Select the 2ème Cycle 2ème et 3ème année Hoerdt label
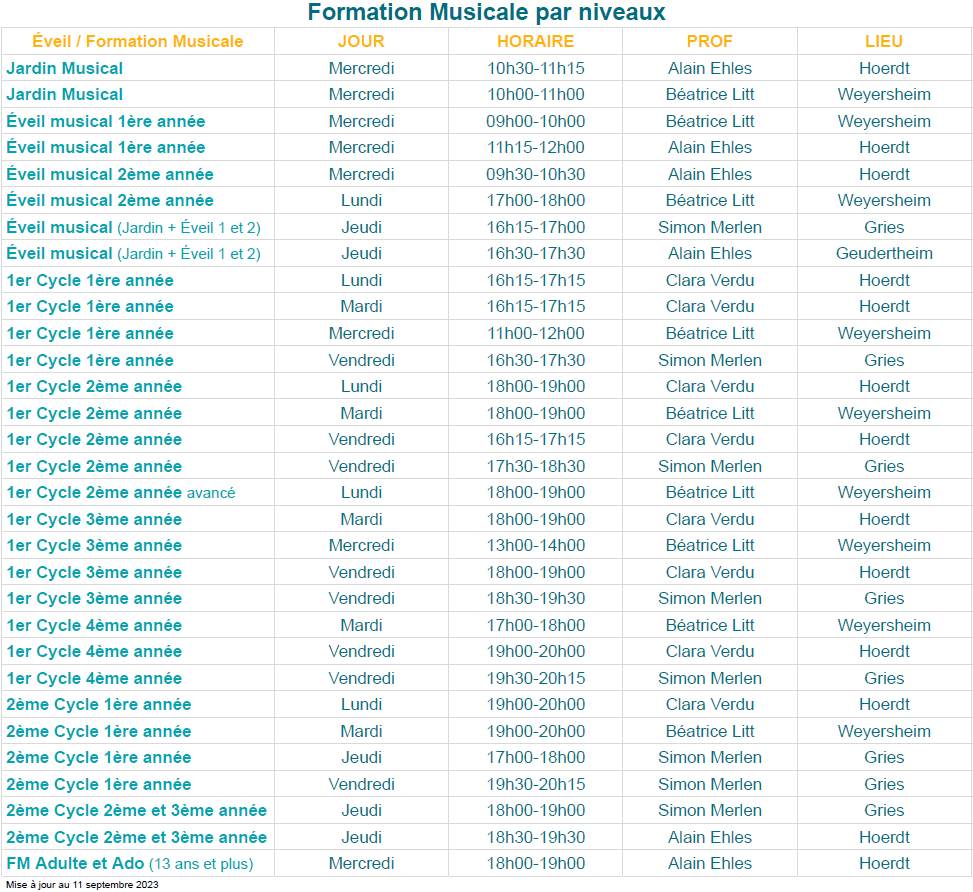The image size is (973, 892). (137, 837)
